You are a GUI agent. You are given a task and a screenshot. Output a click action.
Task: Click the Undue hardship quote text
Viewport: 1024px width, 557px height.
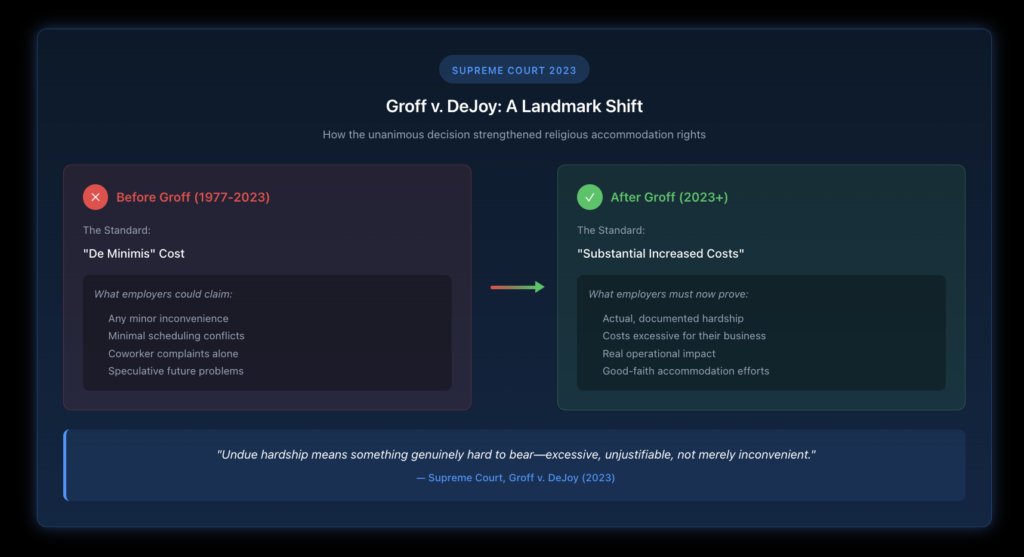(516, 454)
